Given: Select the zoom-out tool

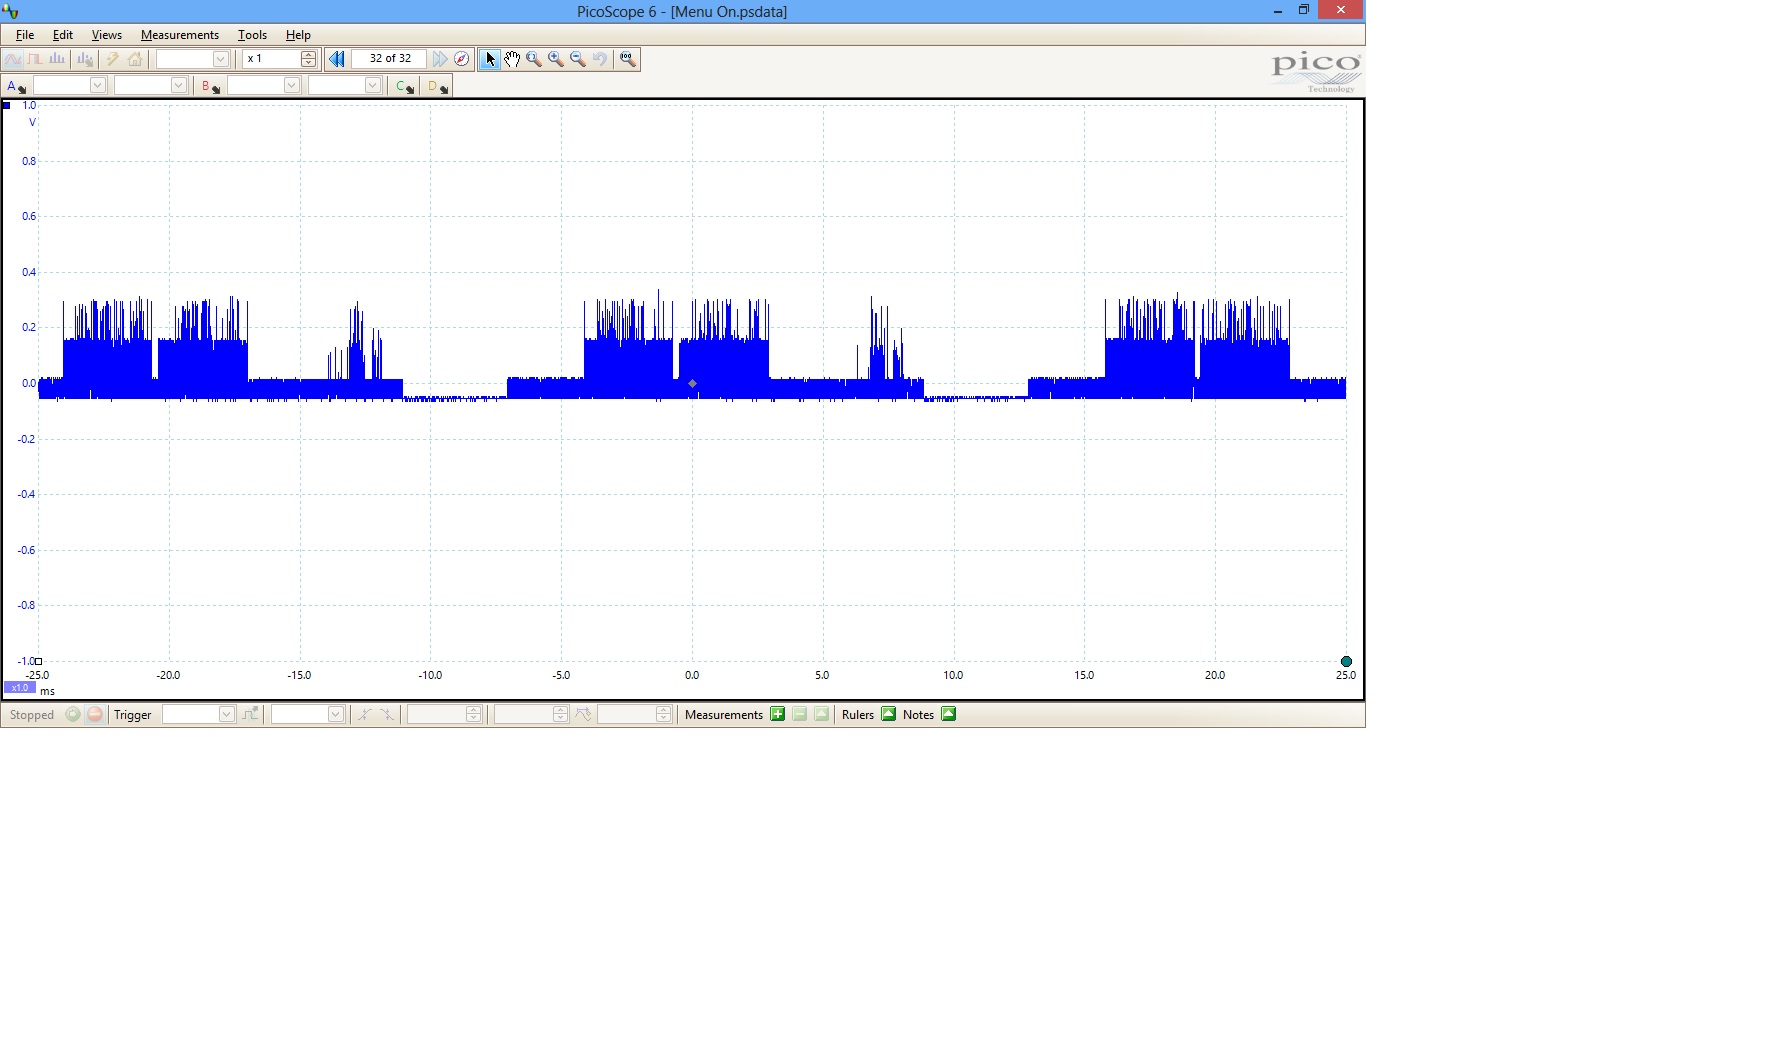Looking at the screenshot, I should [x=578, y=59].
